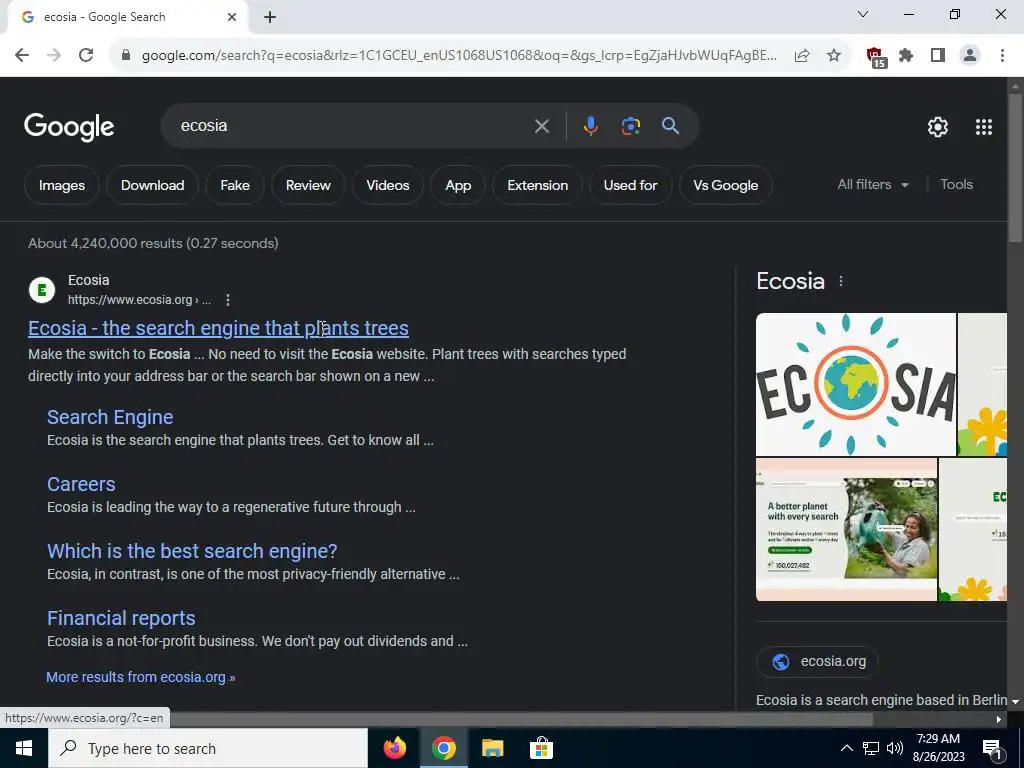The image size is (1024, 768).
Task: Select the Download filter chip
Action: point(152,185)
